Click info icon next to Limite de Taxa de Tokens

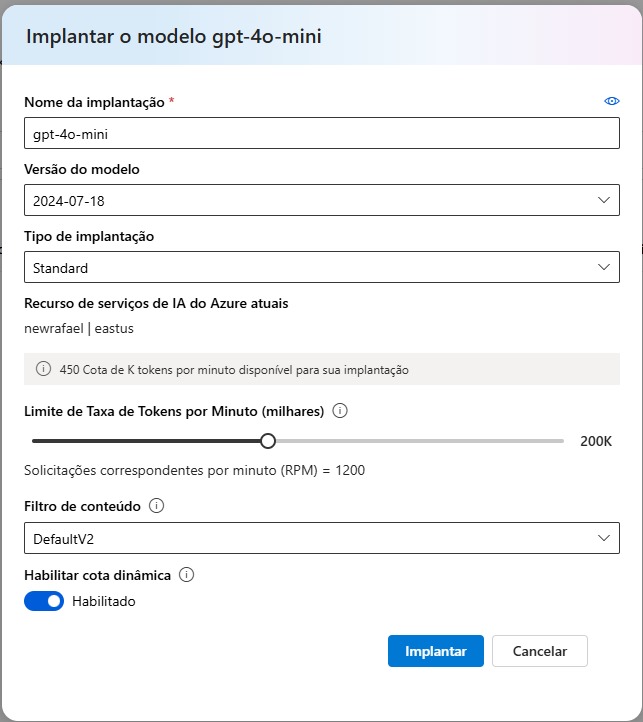point(339,411)
